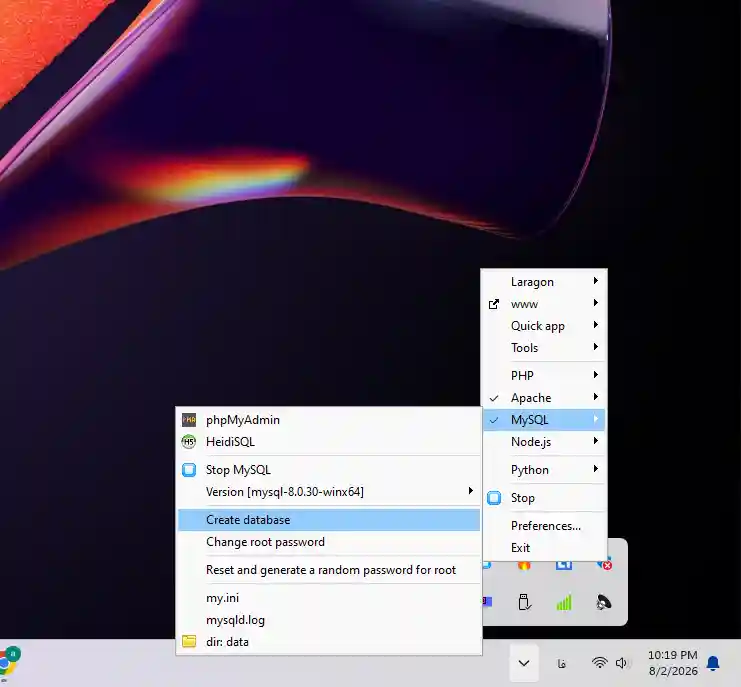
Task: Toggle the checked MySQL service entry
Action: point(544,420)
